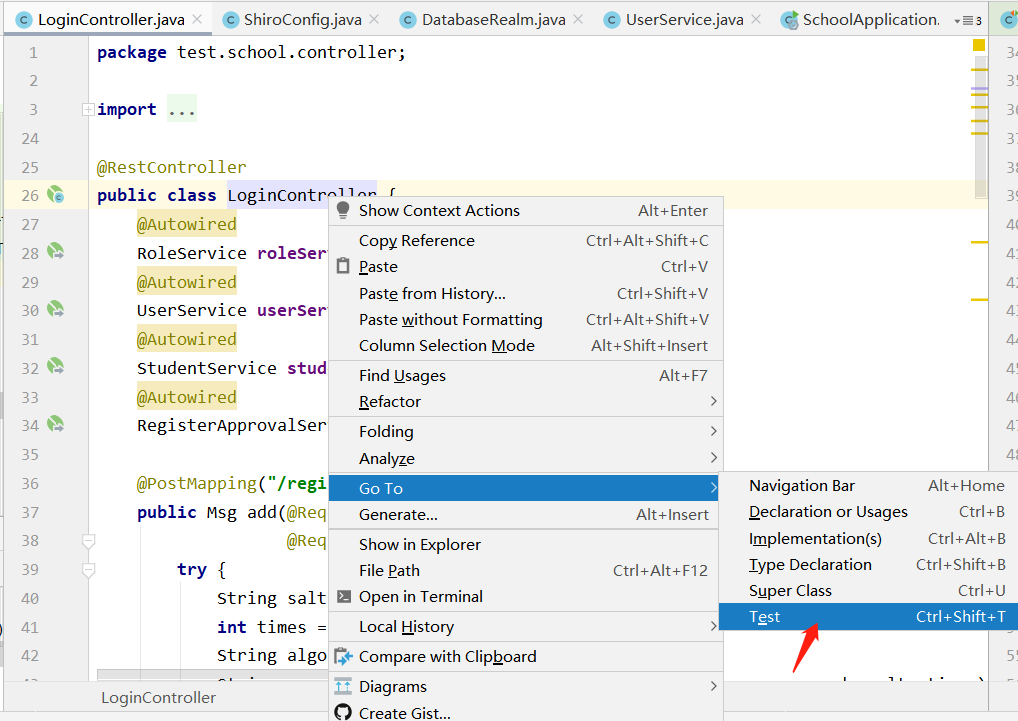Close the UserService.java tab
The width and height of the screenshot is (1018, 721).
click(x=756, y=19)
